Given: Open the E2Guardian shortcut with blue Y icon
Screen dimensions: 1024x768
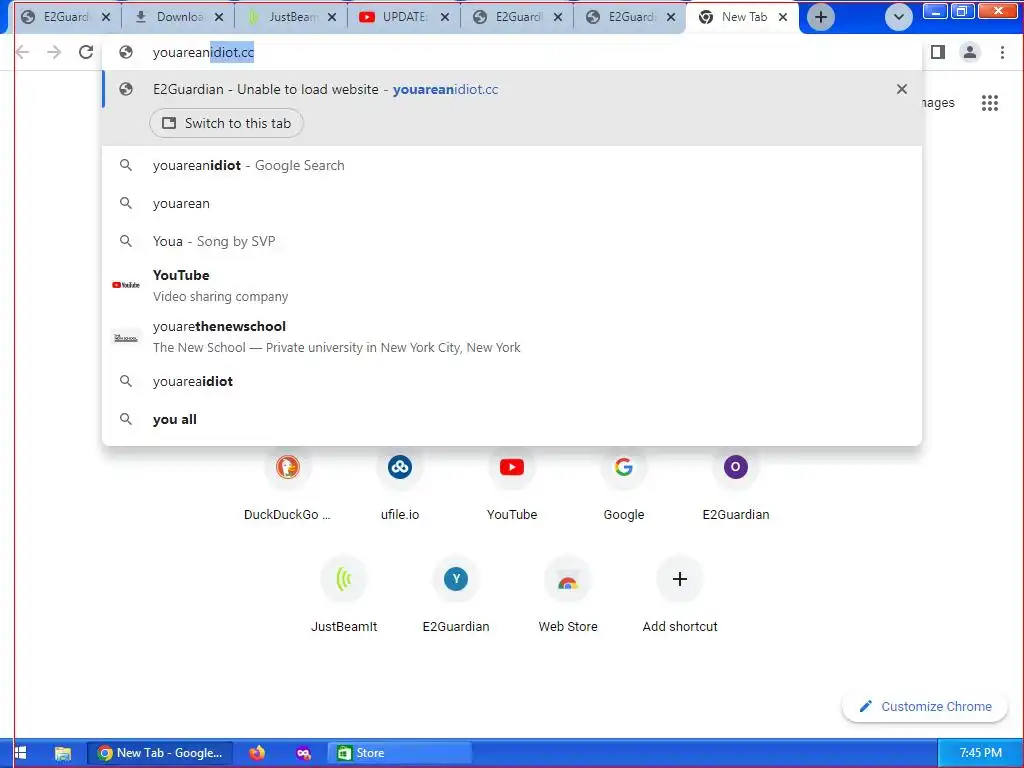Looking at the screenshot, I should (x=456, y=594).
